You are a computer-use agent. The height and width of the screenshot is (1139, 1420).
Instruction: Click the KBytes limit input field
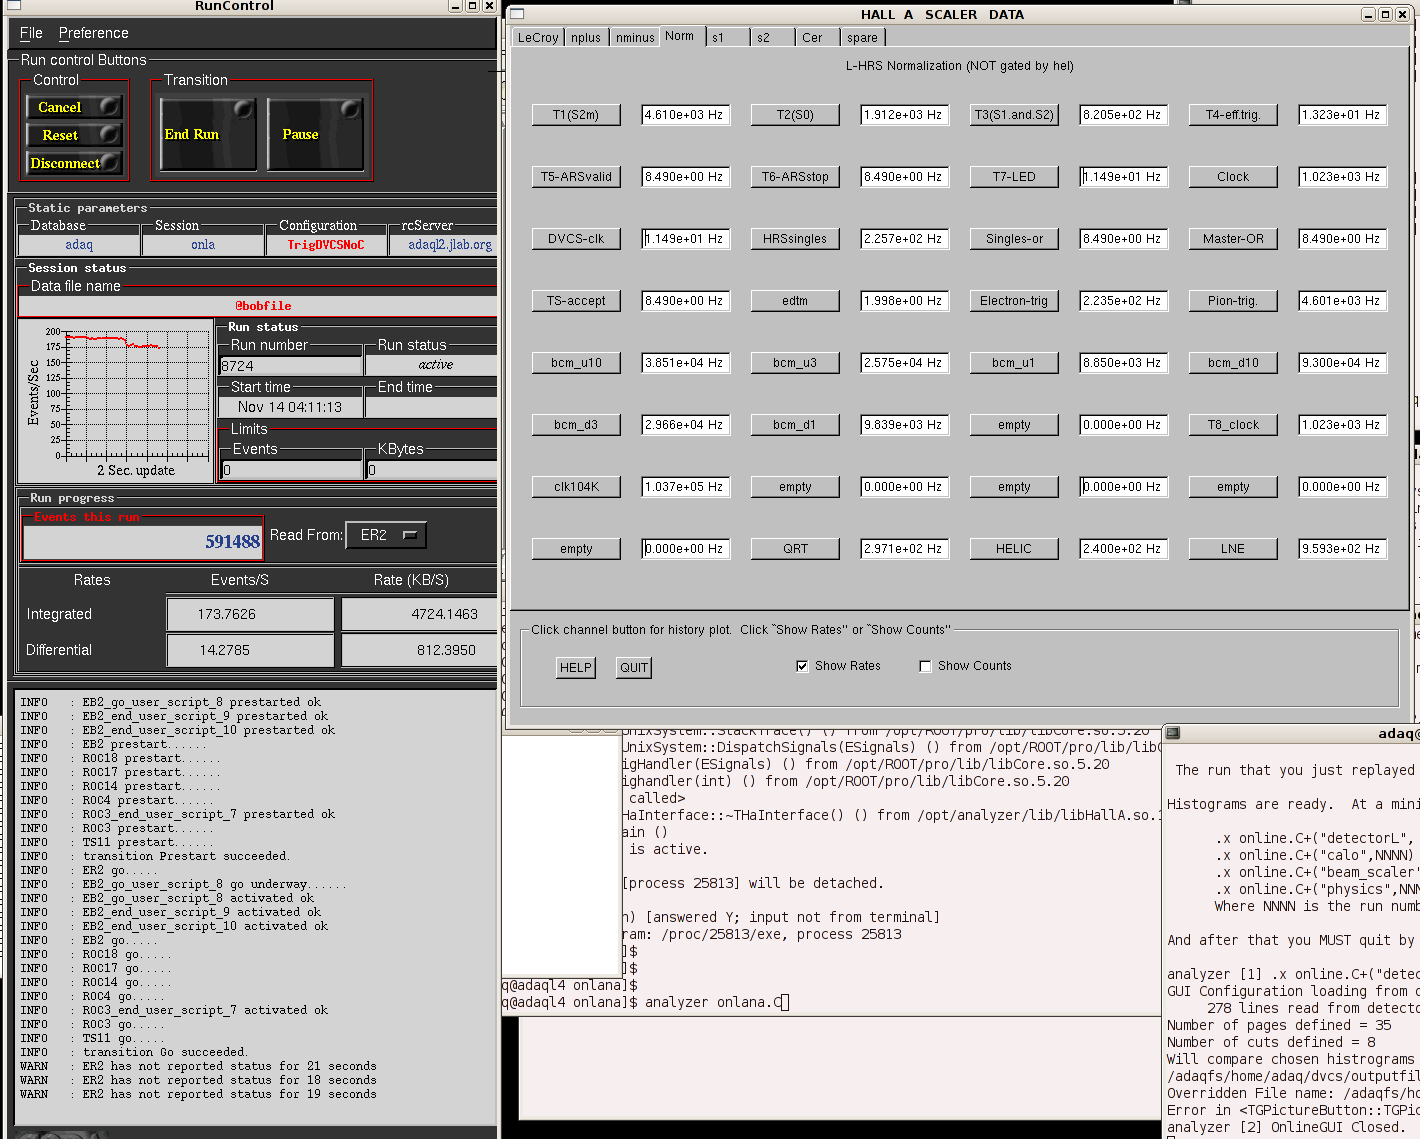431,470
